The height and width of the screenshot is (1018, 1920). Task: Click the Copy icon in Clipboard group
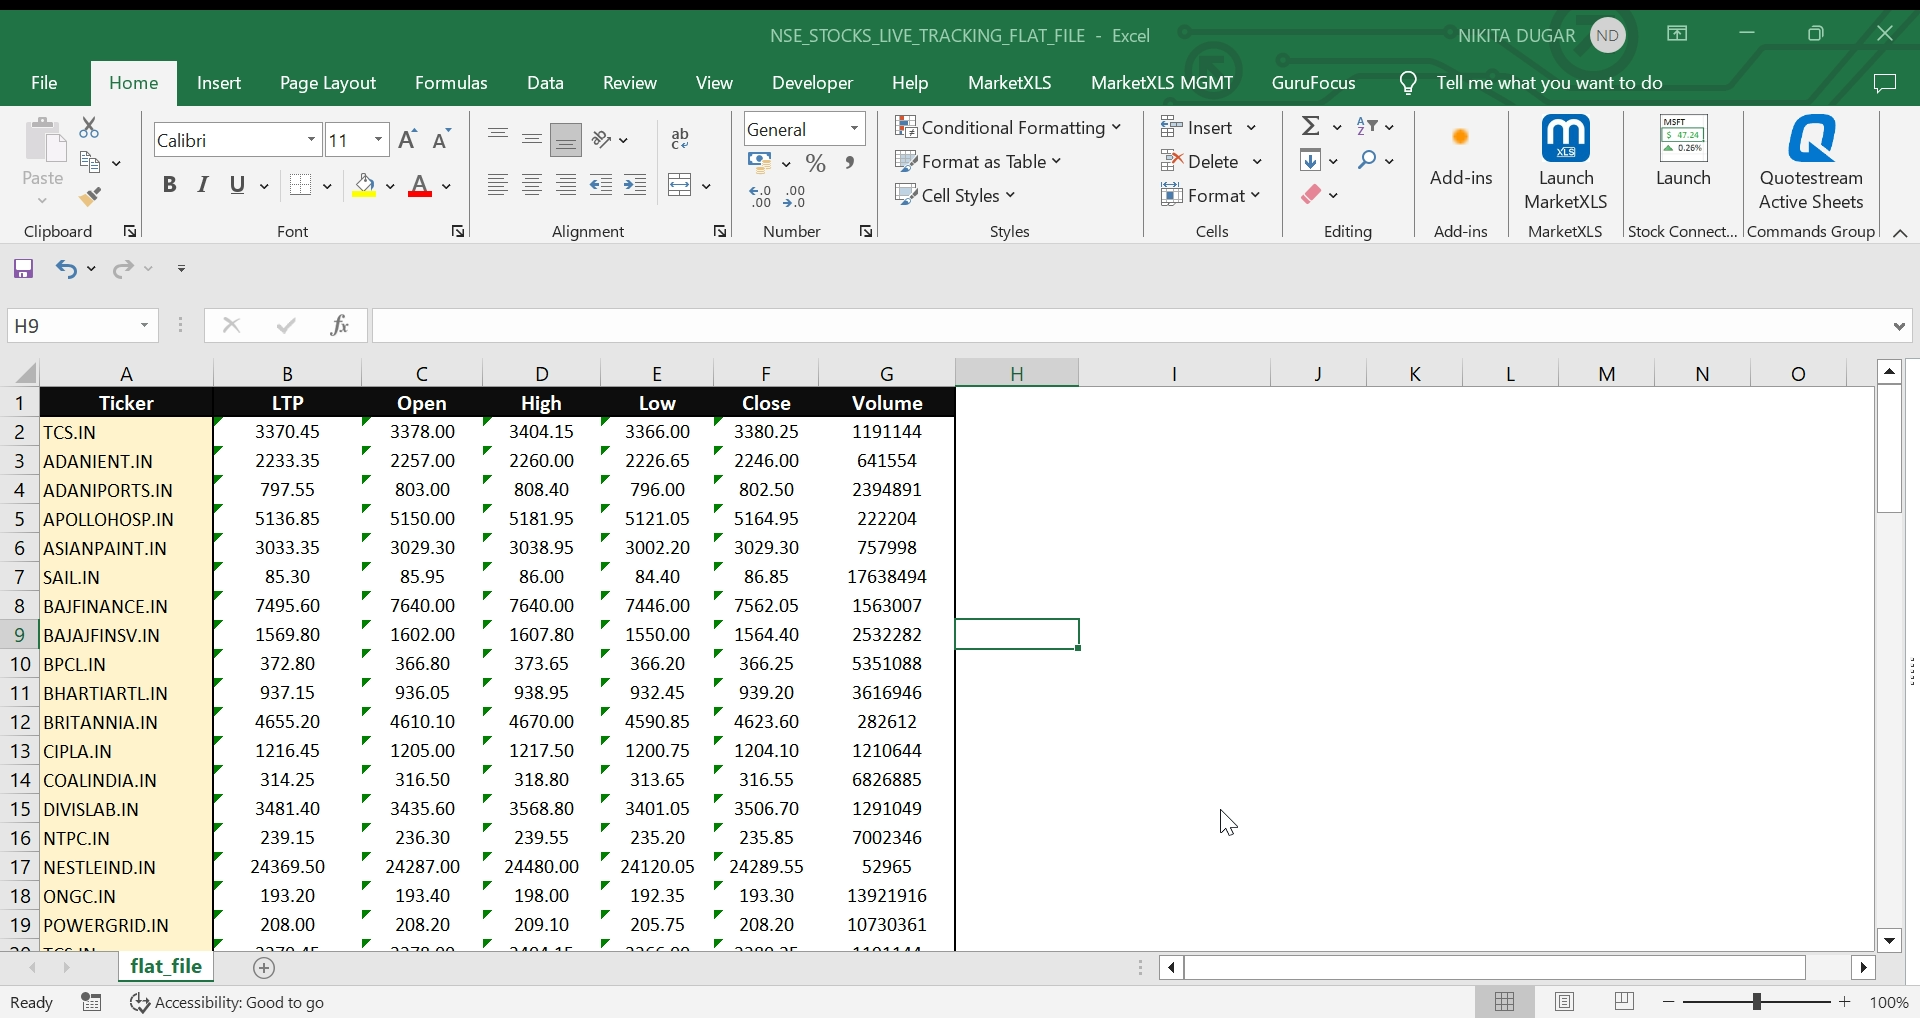point(90,162)
